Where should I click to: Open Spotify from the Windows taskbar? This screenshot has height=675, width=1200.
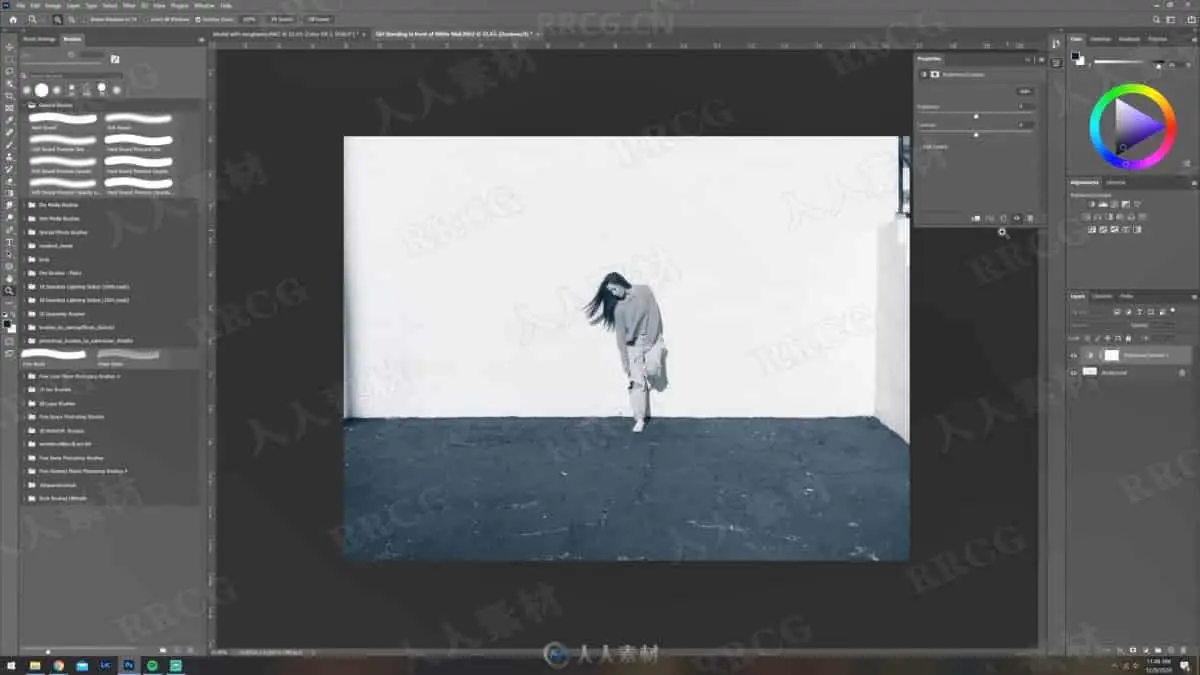152,665
